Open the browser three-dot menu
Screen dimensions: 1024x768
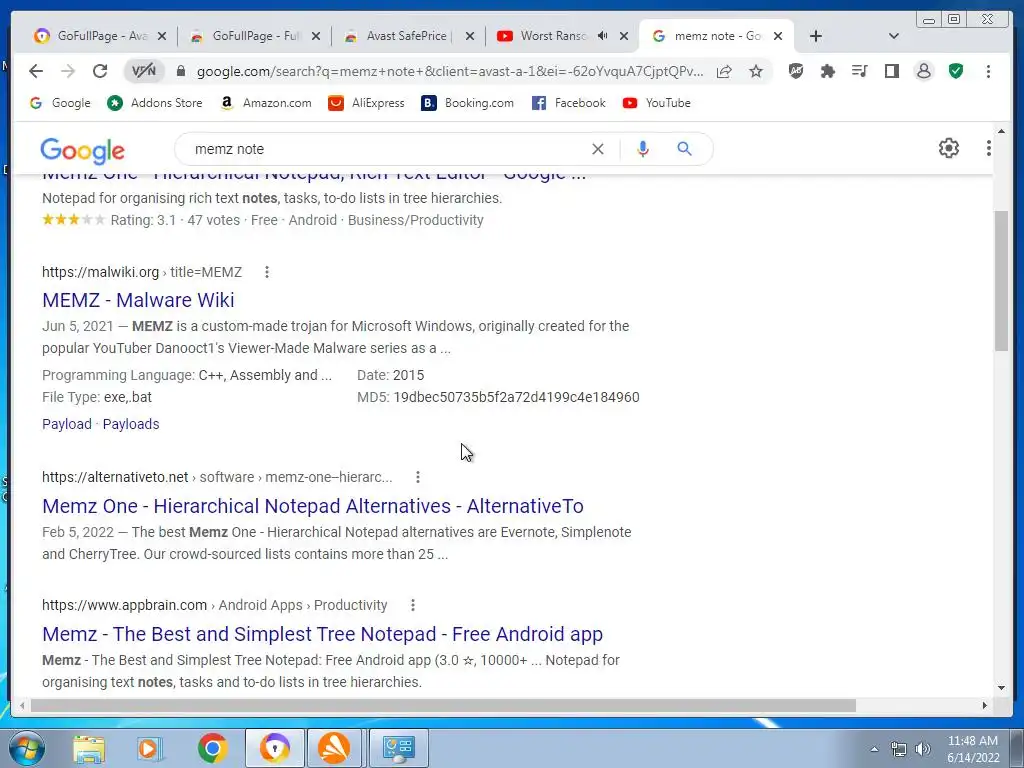[988, 71]
